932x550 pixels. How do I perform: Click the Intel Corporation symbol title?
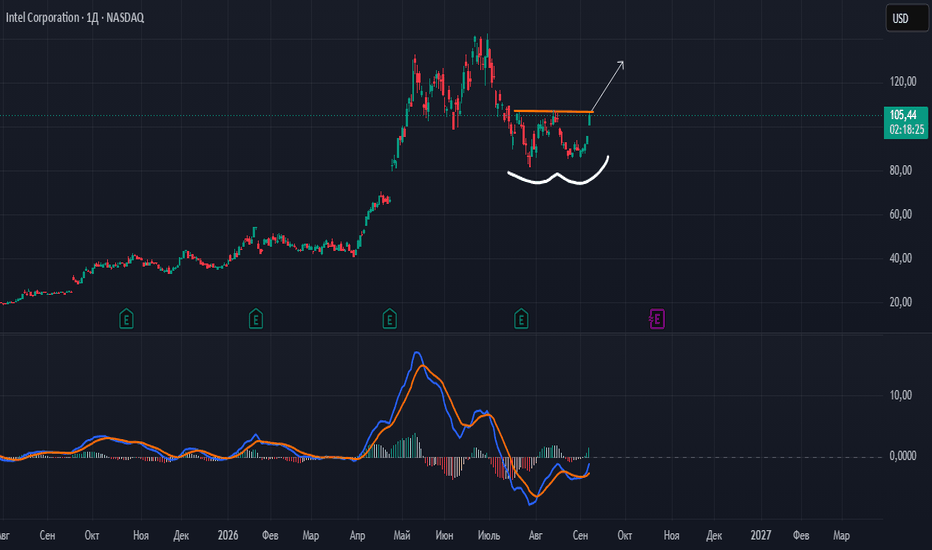pos(75,17)
